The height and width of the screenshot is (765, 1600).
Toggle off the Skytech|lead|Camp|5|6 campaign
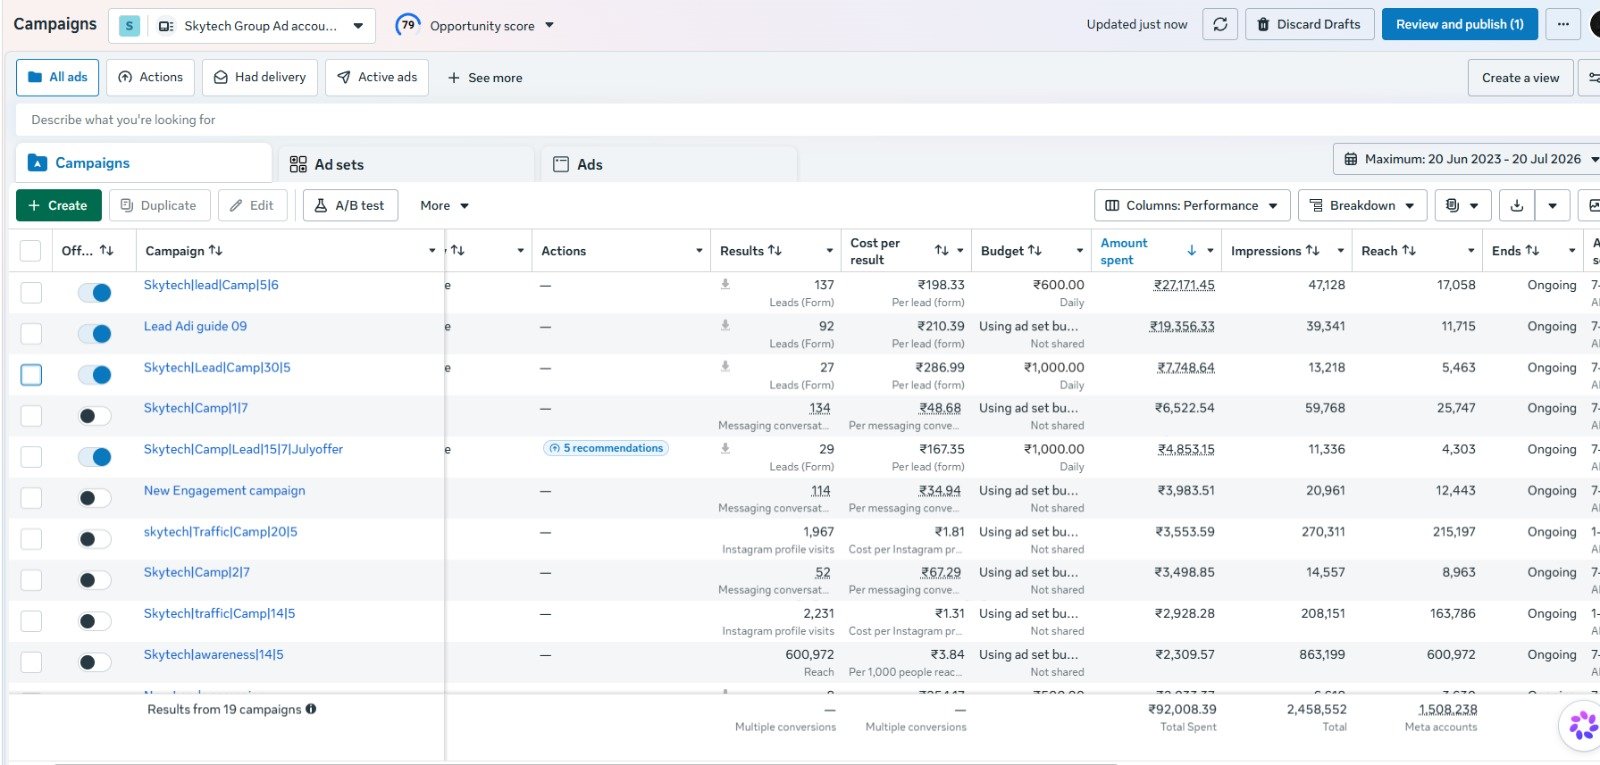95,293
